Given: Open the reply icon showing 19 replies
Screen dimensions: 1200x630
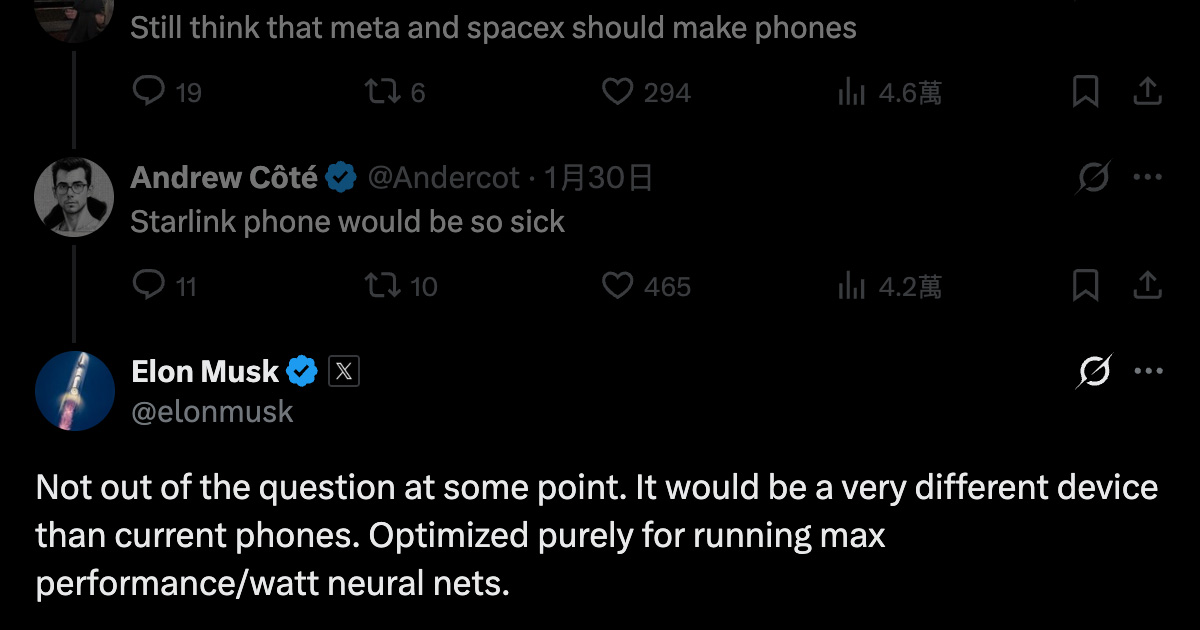Looking at the screenshot, I should [x=148, y=92].
